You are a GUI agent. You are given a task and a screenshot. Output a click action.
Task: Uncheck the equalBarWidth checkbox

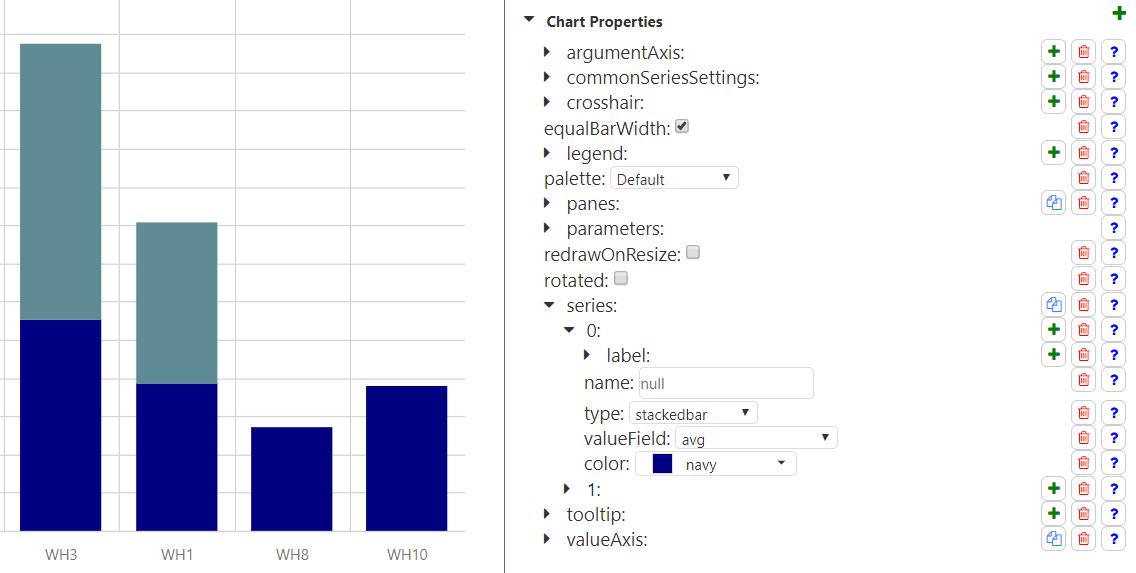point(682,127)
